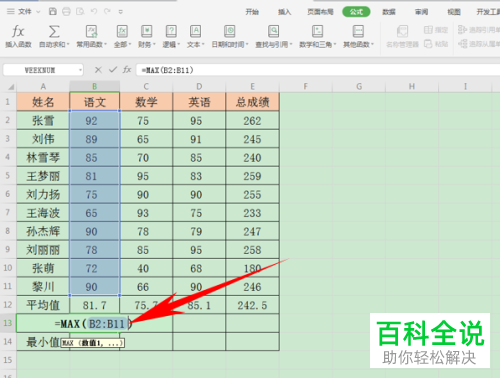
Task: Open the Financial functions icon
Action: tap(146, 32)
